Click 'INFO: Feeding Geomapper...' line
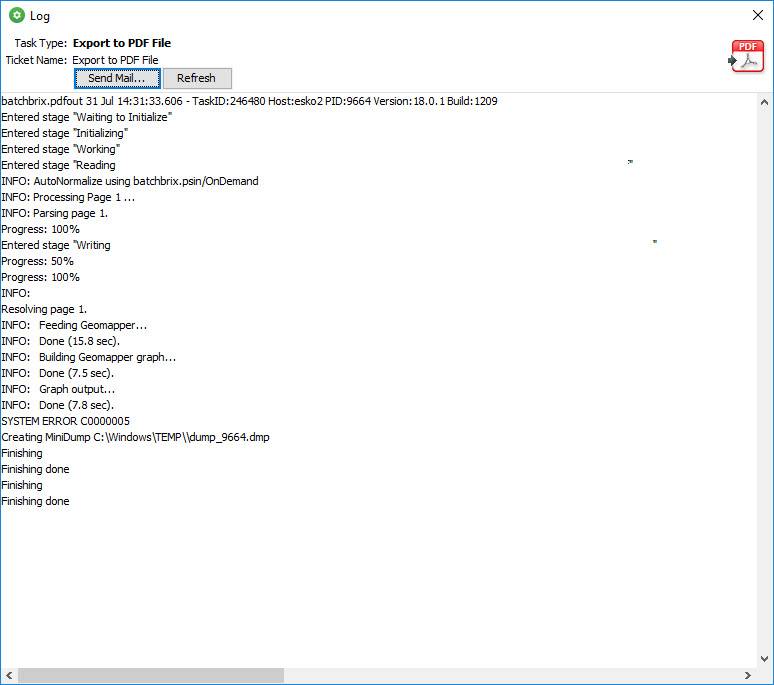 pyautogui.click(x=75, y=325)
